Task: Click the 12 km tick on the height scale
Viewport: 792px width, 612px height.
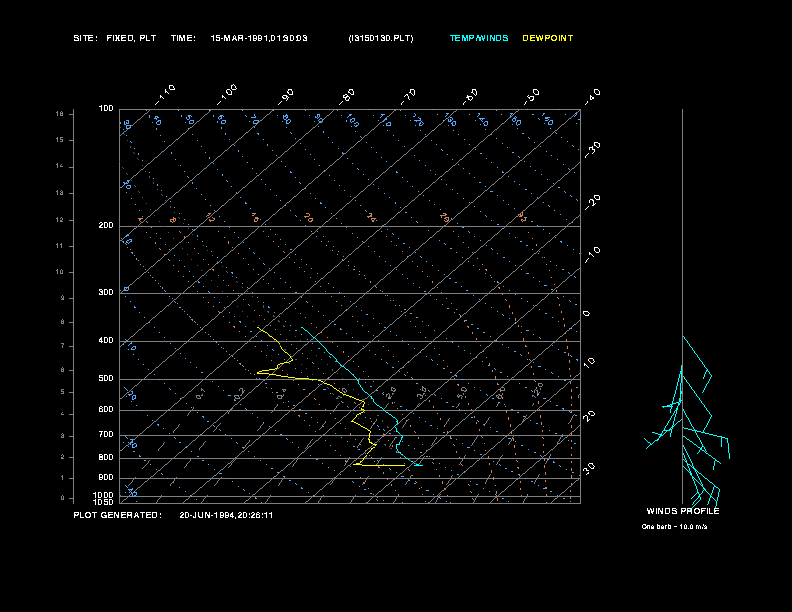Action: [60, 220]
